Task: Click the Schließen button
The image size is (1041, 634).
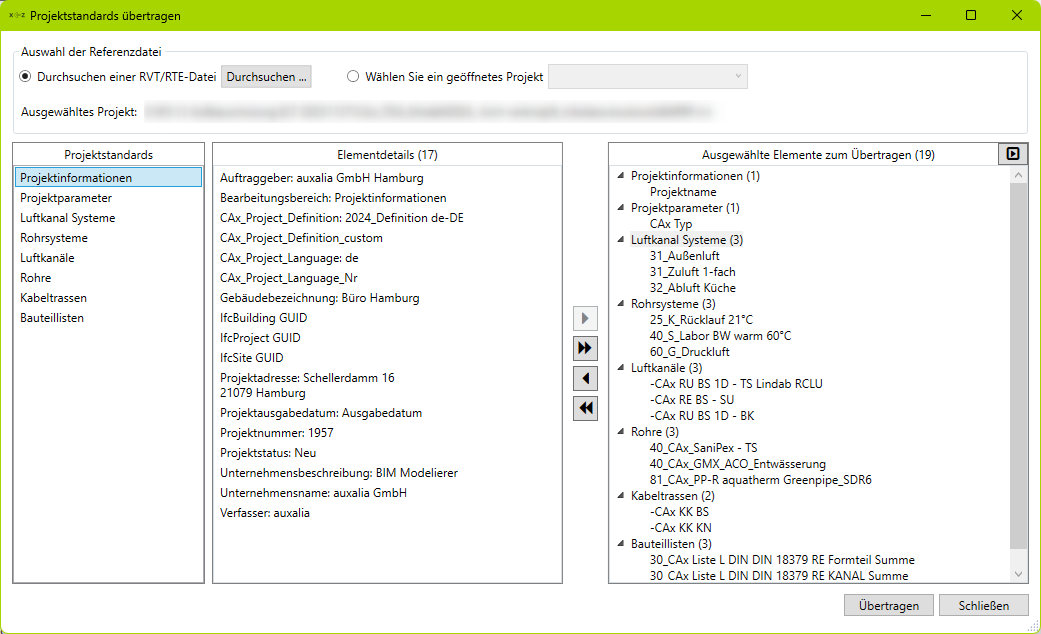Action: (983, 606)
